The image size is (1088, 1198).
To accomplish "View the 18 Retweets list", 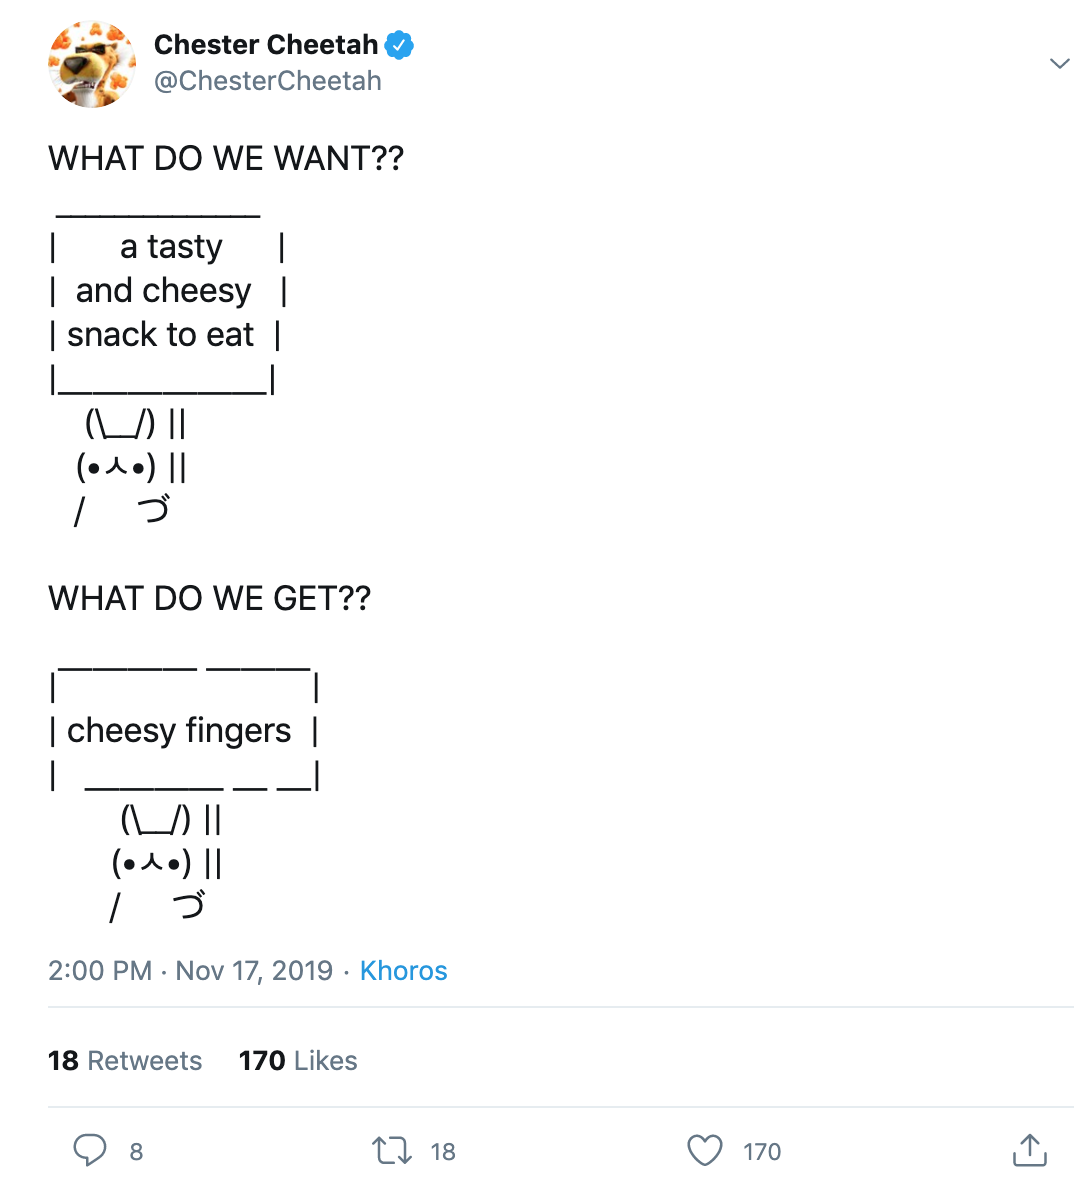I will click(125, 1061).
